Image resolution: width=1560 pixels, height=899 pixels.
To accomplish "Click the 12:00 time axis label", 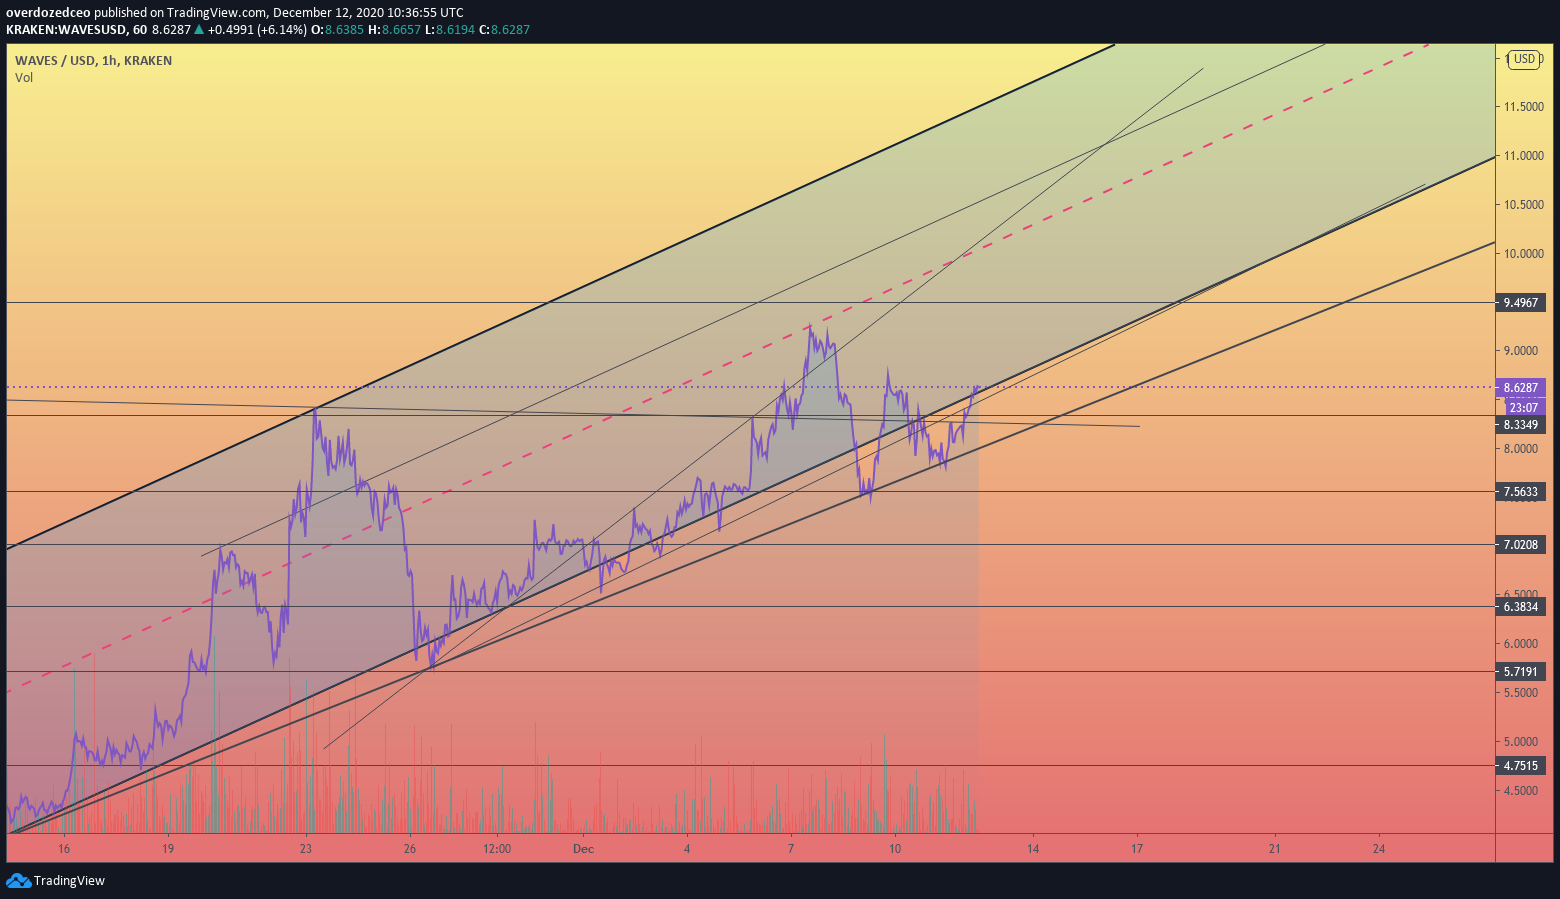I will pyautogui.click(x=497, y=849).
